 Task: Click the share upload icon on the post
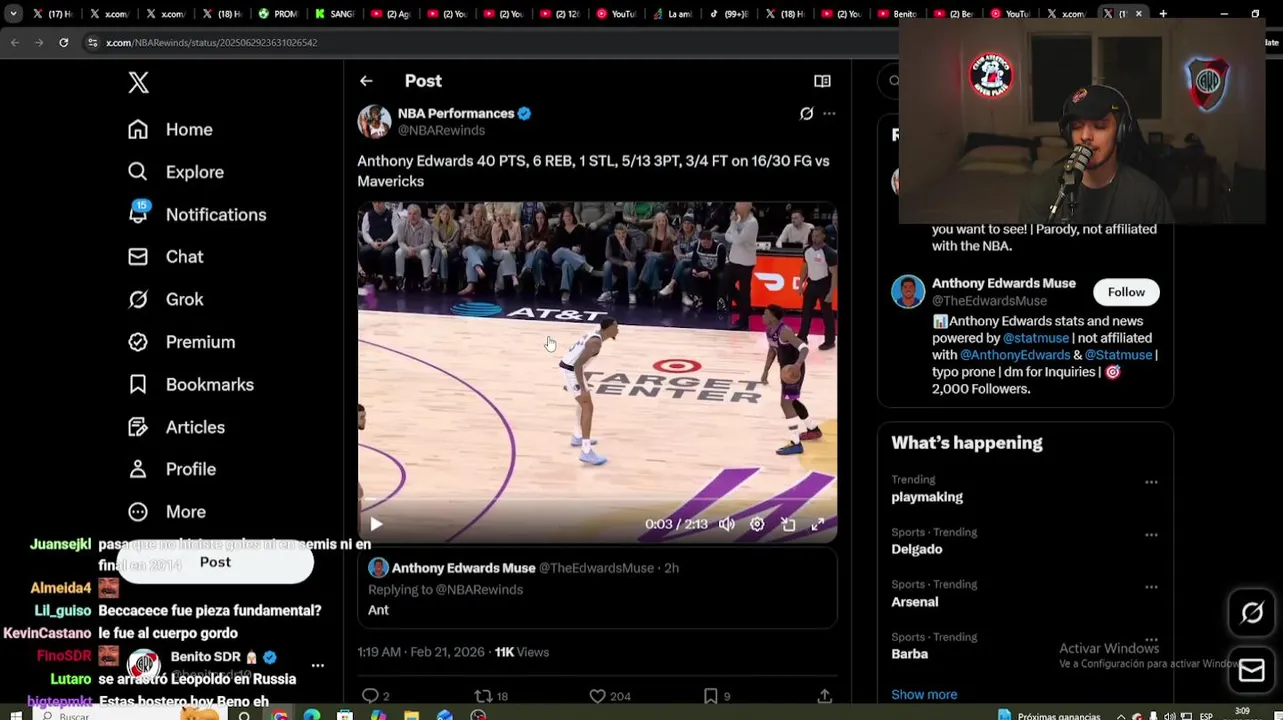[x=824, y=696]
